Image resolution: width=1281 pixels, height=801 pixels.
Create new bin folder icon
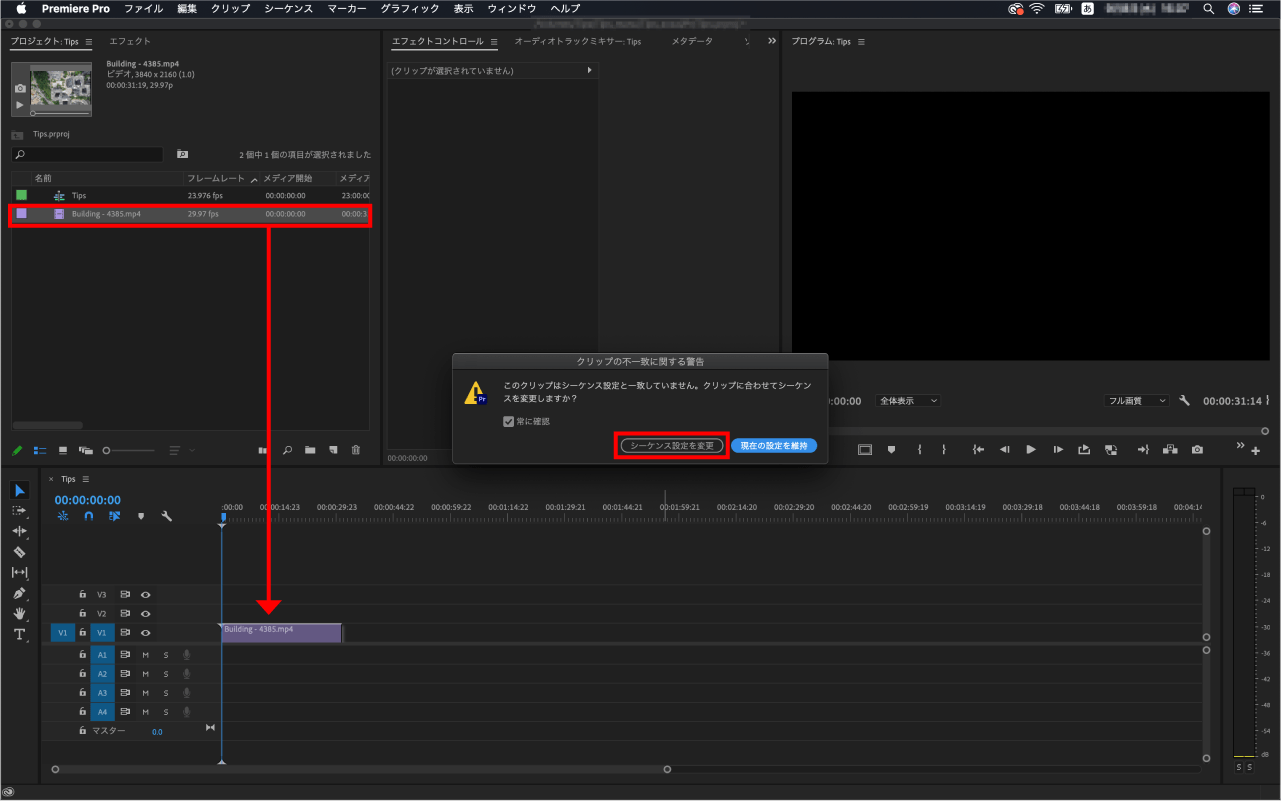coord(310,450)
